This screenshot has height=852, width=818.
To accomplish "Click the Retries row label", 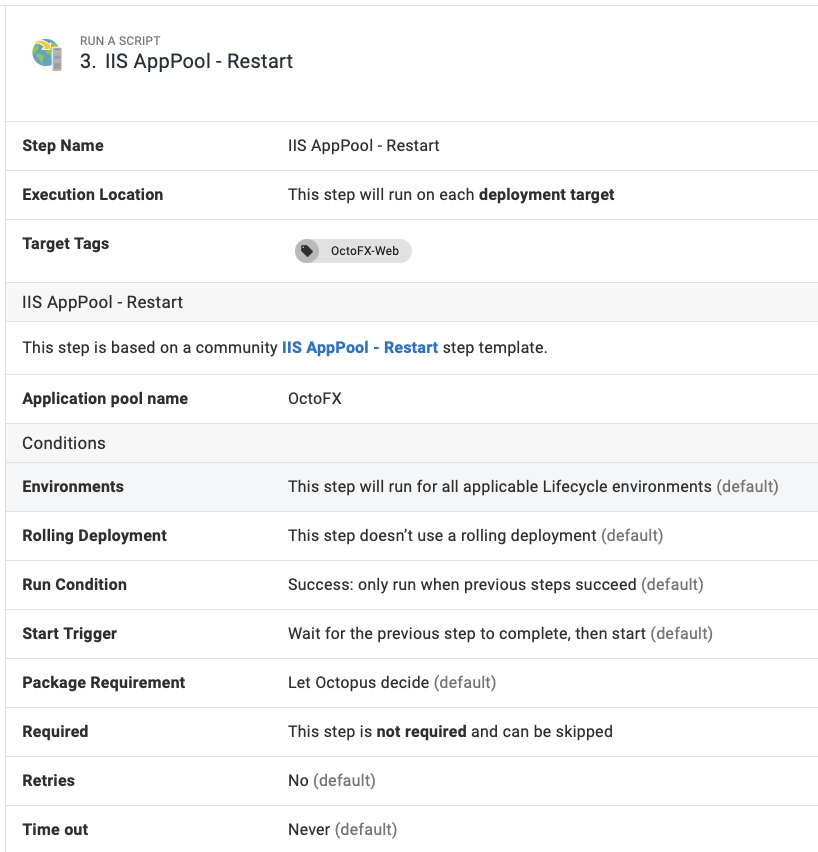I will click(x=48, y=781).
